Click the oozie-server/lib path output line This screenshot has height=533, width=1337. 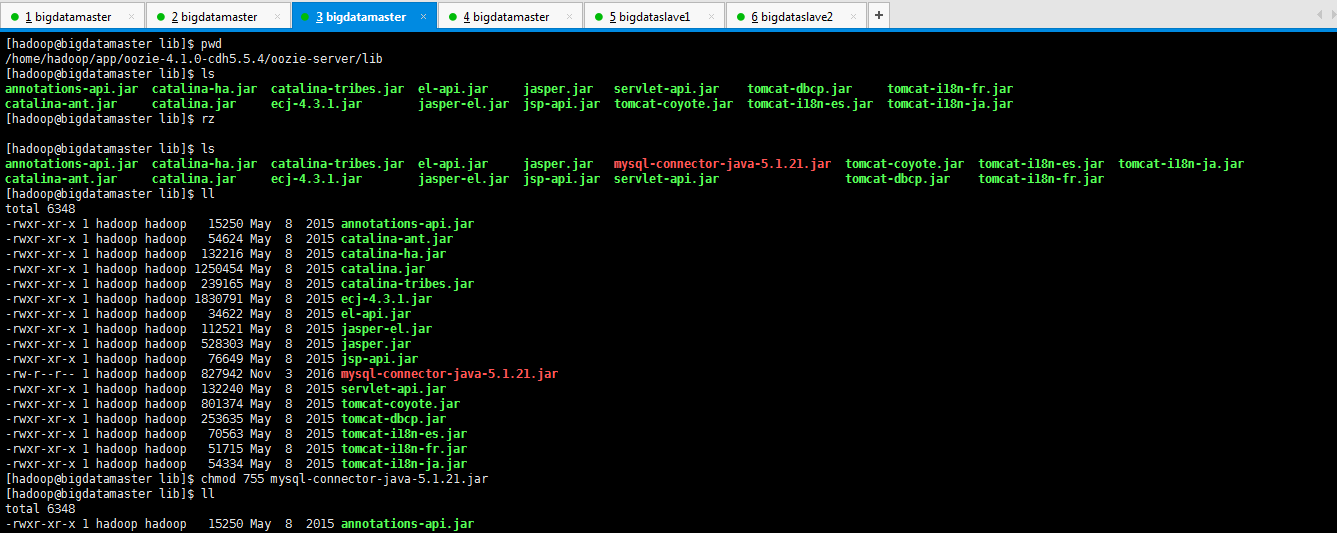point(194,59)
